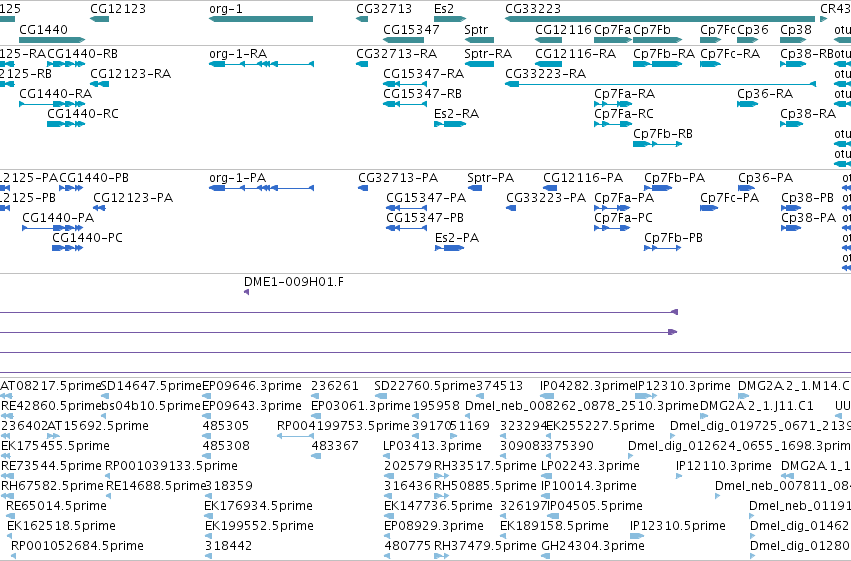Click the CG15347 gene label
The width and height of the screenshot is (851, 561).
click(411, 29)
